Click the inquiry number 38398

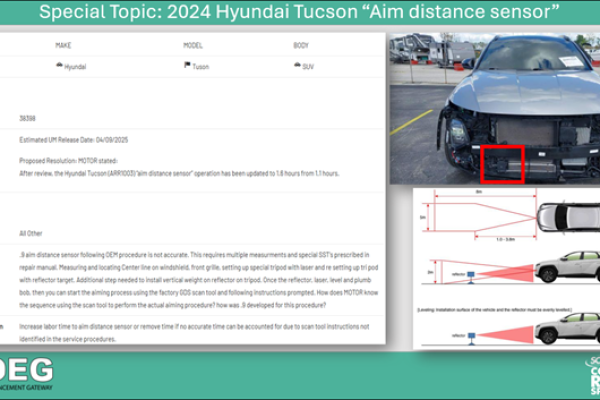coord(29,118)
